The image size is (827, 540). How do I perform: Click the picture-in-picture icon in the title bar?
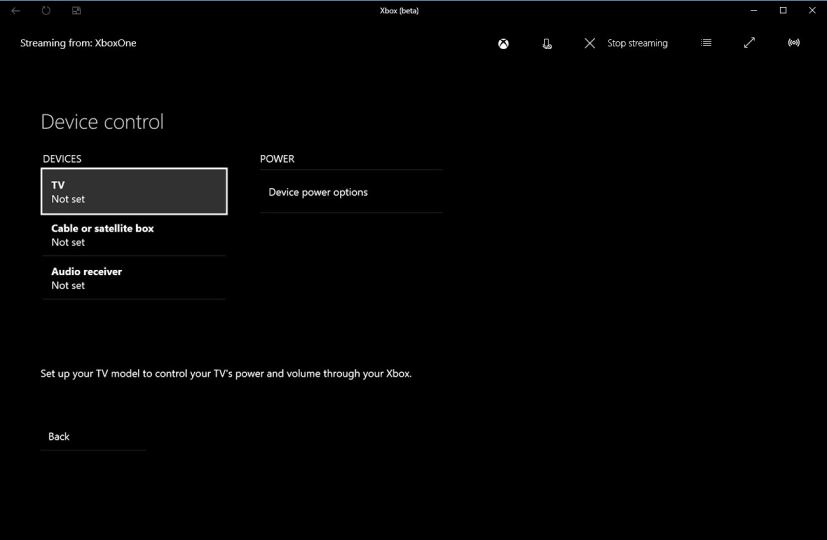77,10
